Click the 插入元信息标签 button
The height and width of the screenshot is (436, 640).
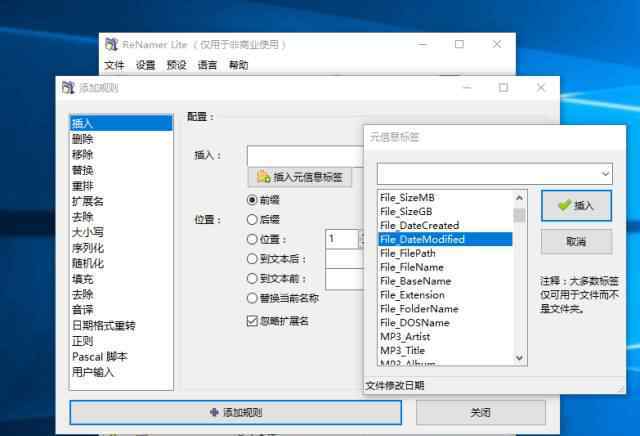pyautogui.click(x=300, y=177)
